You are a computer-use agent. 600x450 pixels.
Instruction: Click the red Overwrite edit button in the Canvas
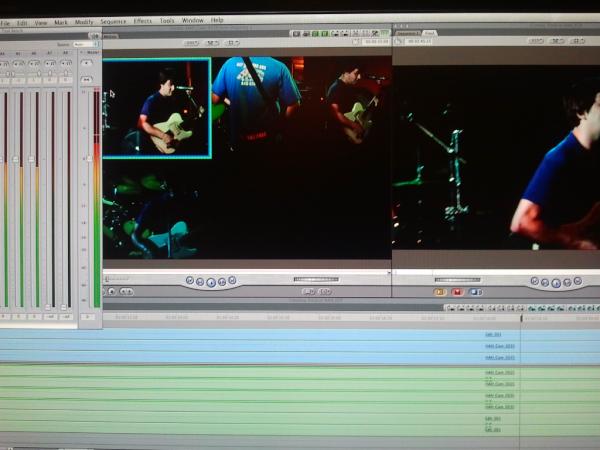[457, 292]
